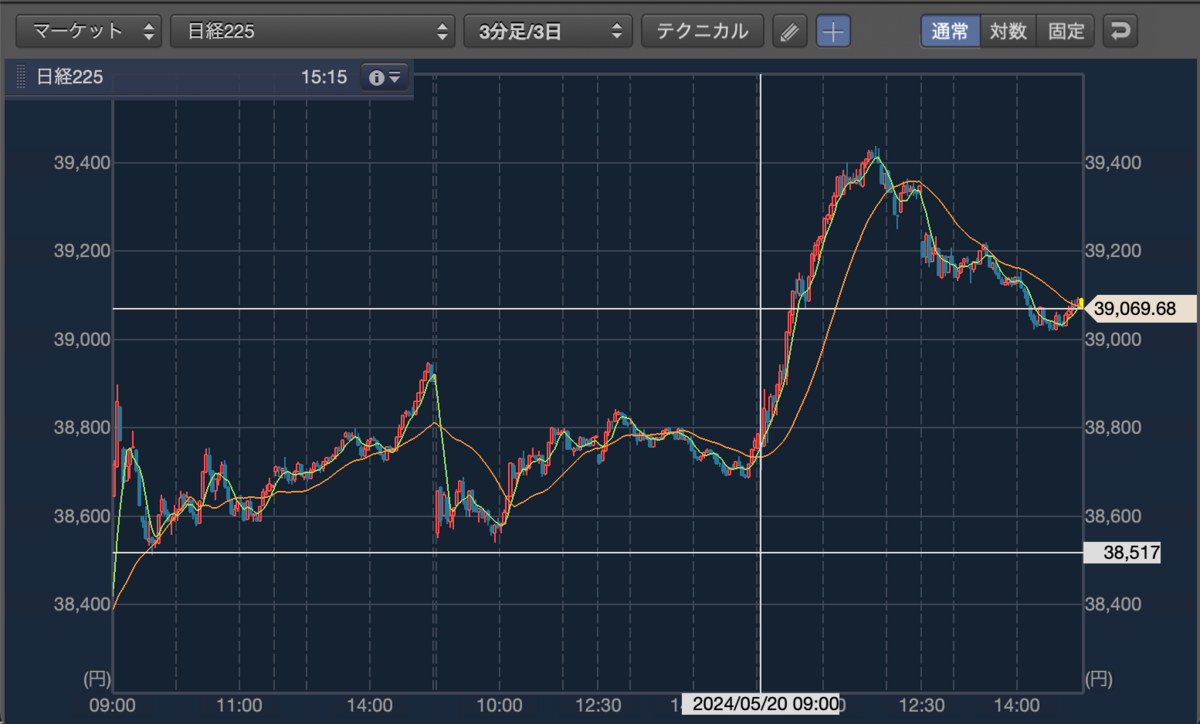The image size is (1200, 724).
Task: Open the 日経225 symbol dropdown
Action: [313, 31]
